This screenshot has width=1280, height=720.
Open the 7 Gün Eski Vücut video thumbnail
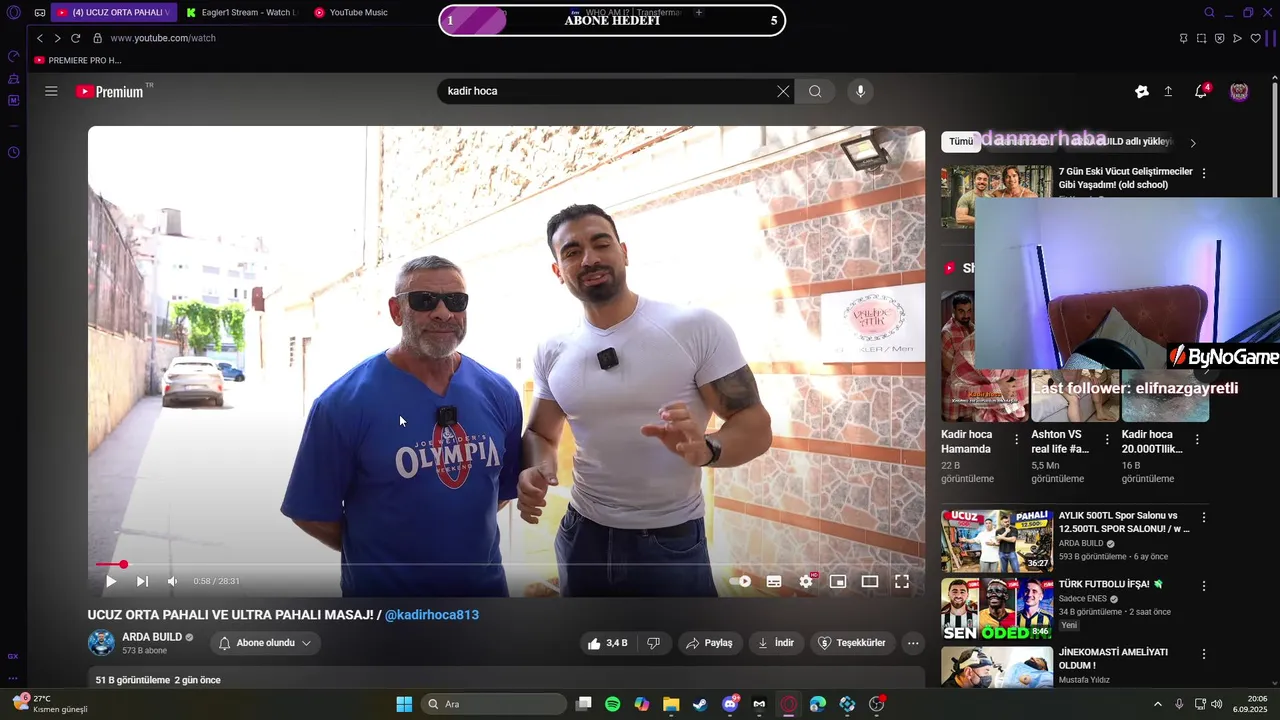click(996, 196)
